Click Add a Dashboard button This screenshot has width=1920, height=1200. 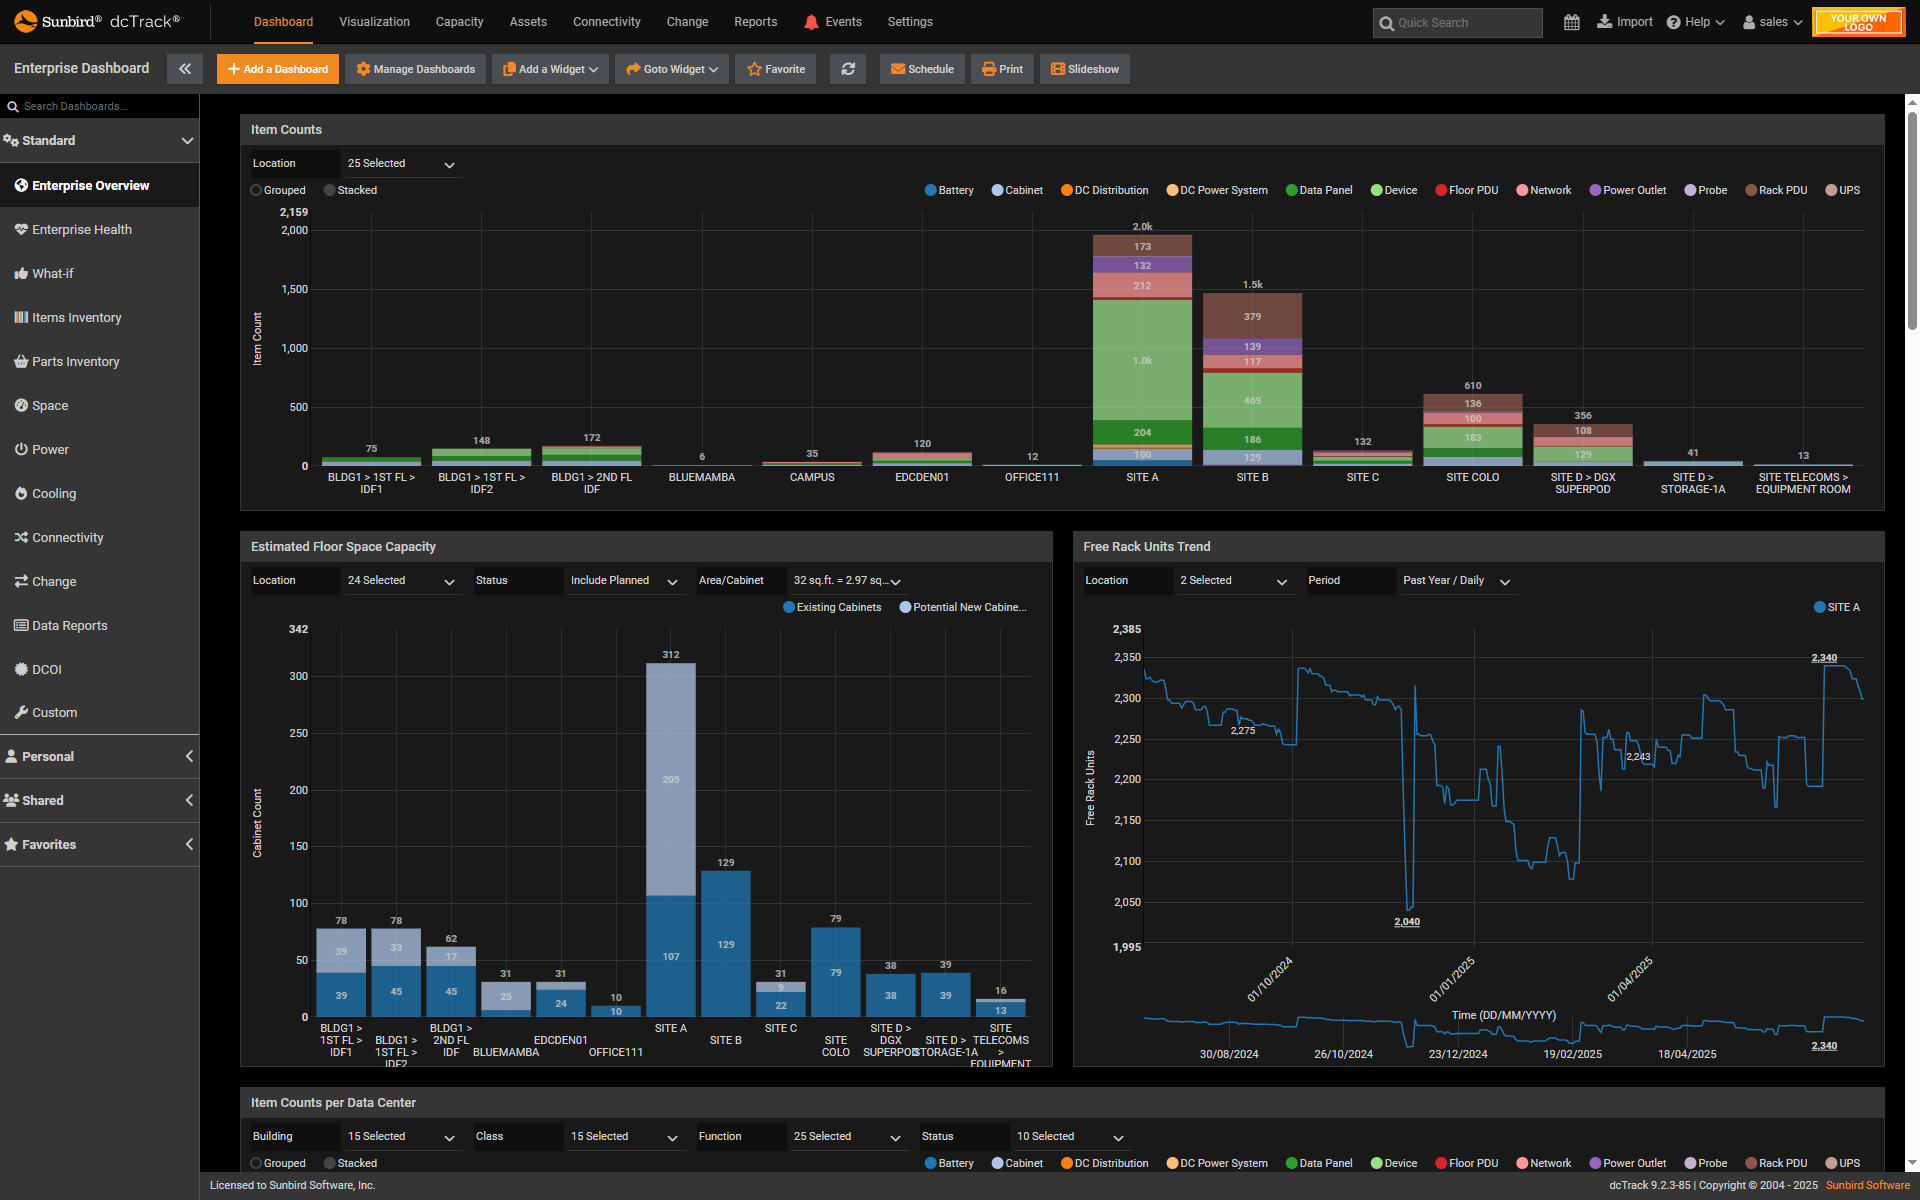[278, 69]
